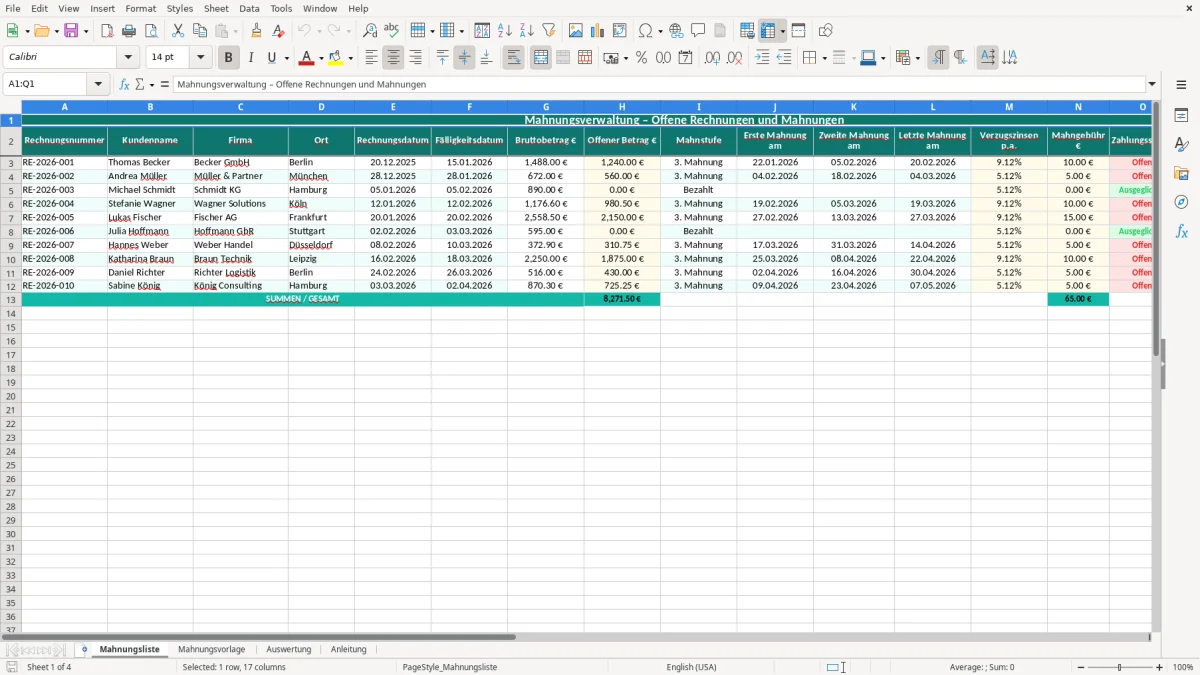Clear direct formatting

[278, 31]
